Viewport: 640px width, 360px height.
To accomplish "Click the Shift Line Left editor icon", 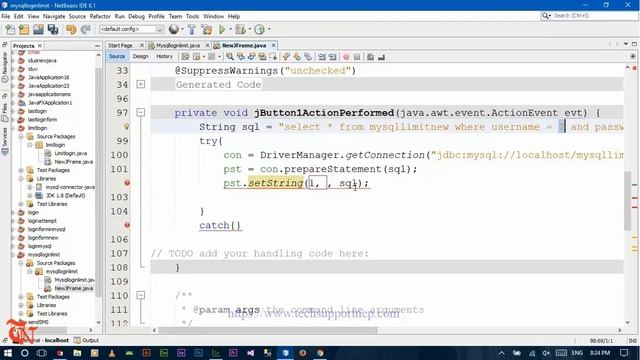I will coord(322,57).
